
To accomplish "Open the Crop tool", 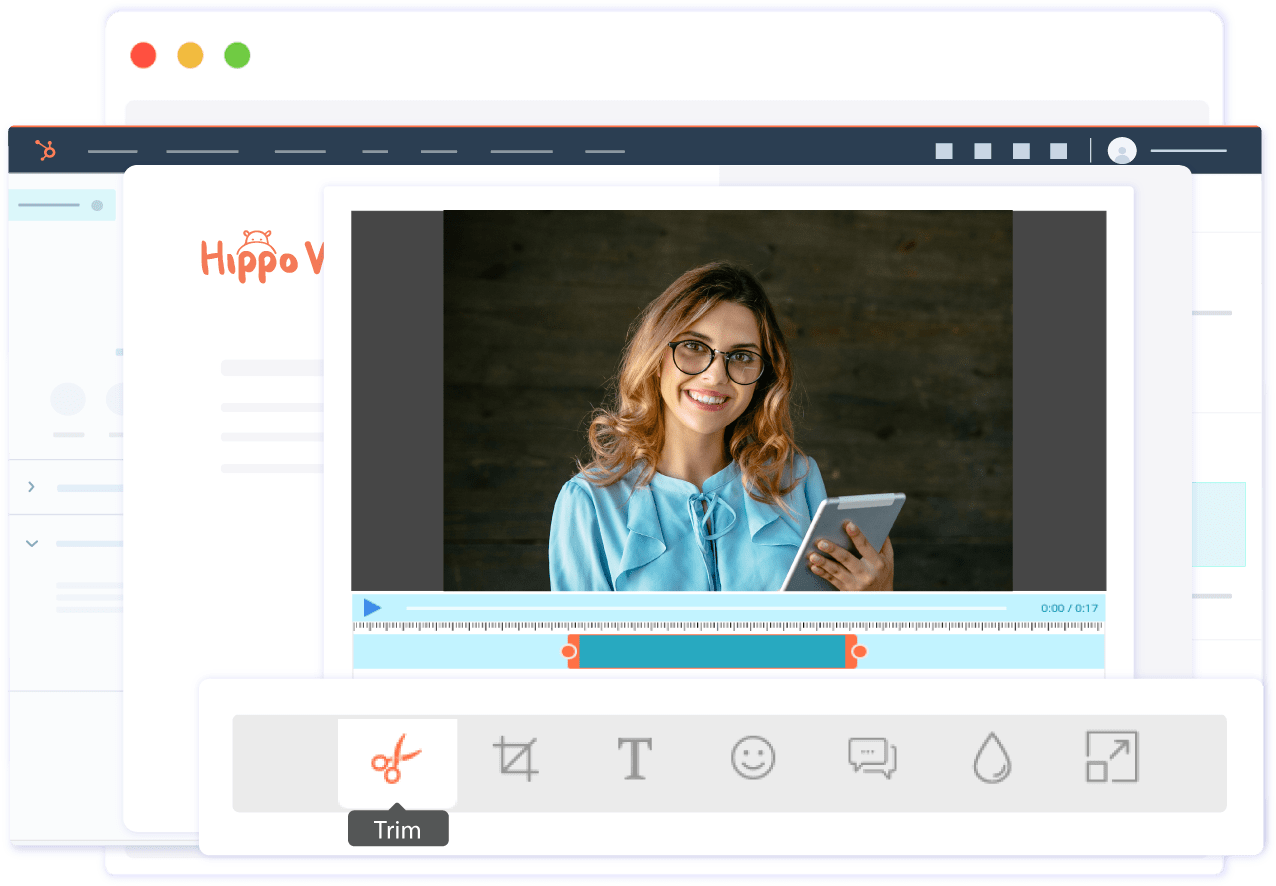I will coord(516,758).
